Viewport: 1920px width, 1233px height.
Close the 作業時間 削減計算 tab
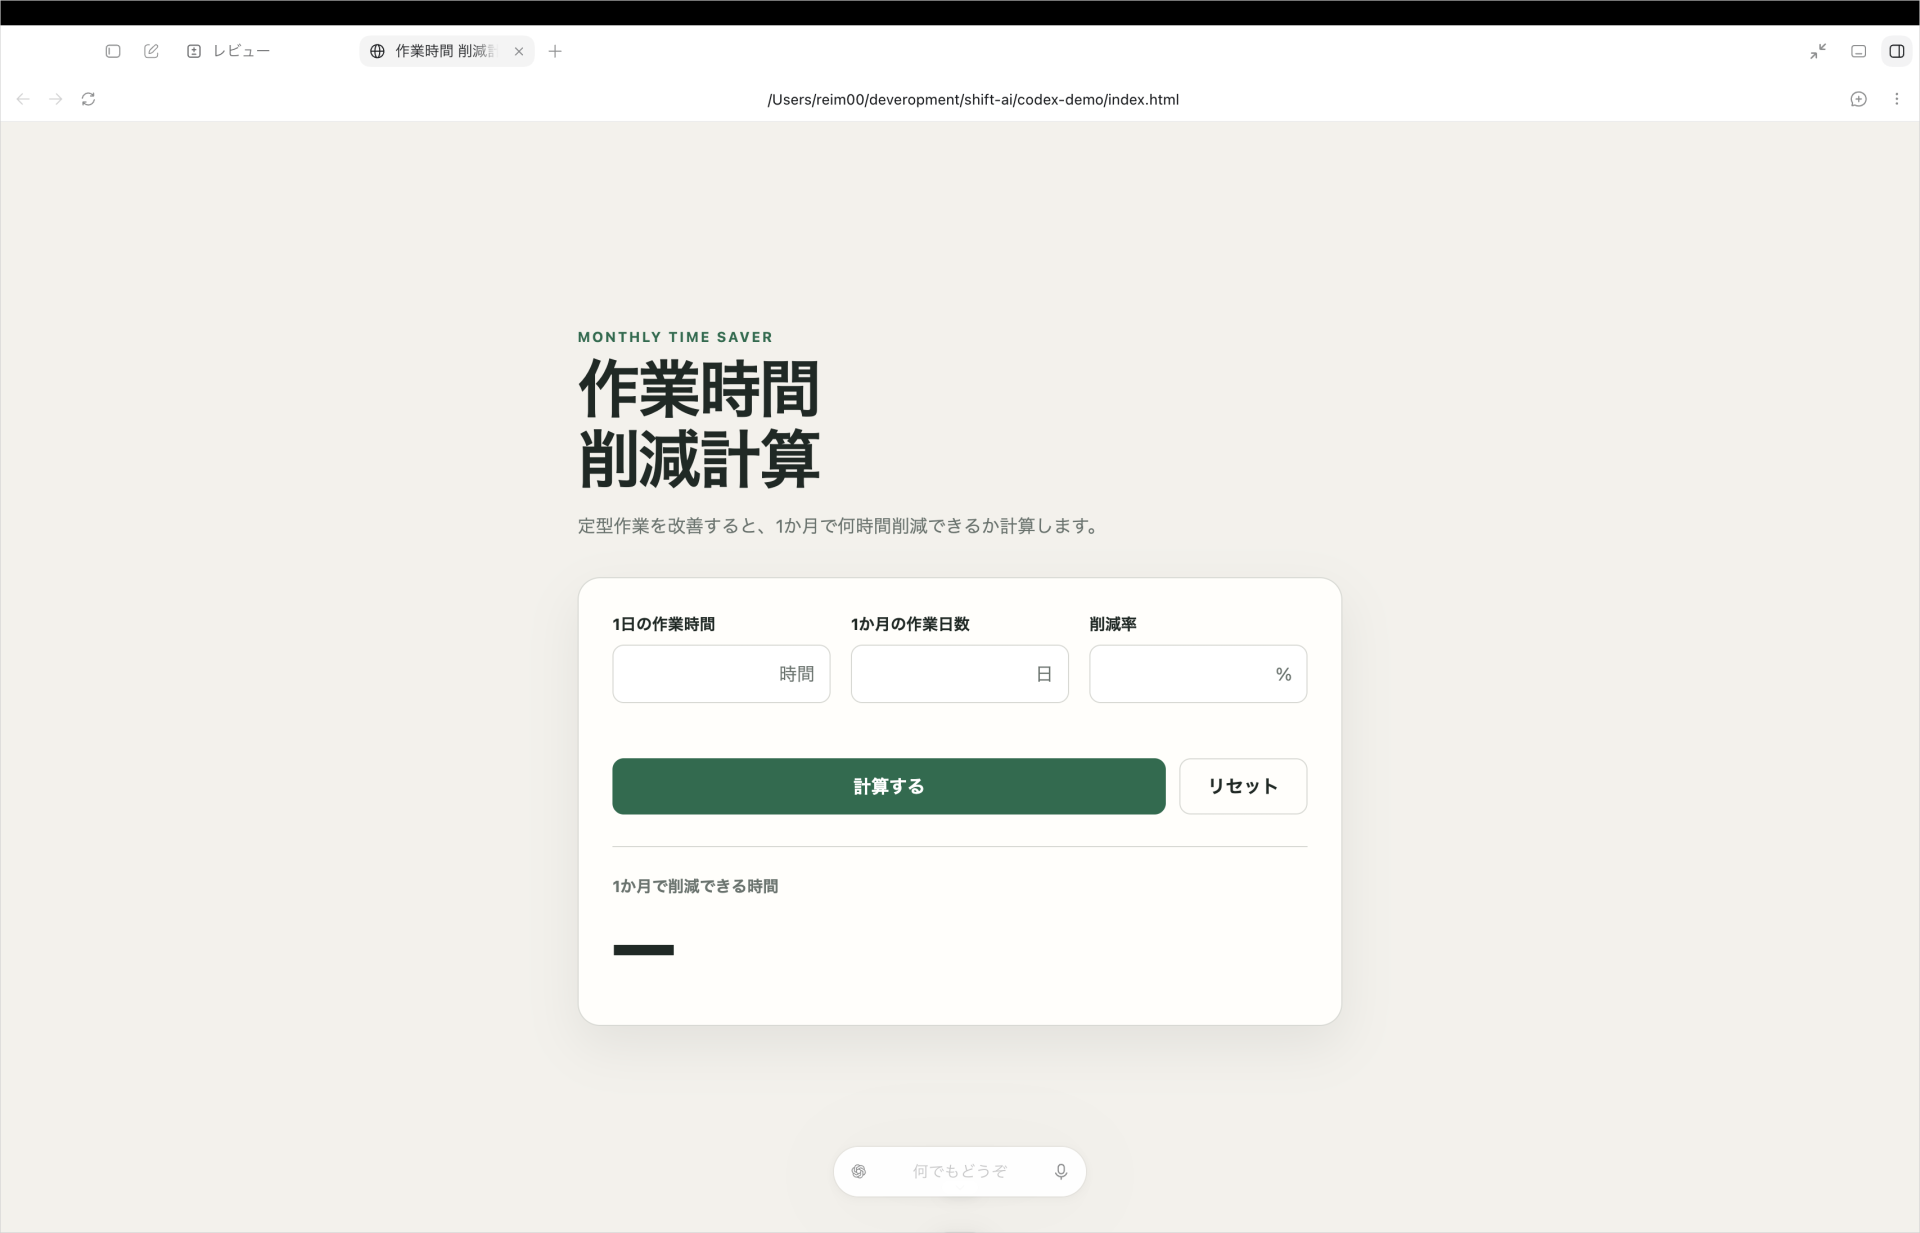pos(518,51)
